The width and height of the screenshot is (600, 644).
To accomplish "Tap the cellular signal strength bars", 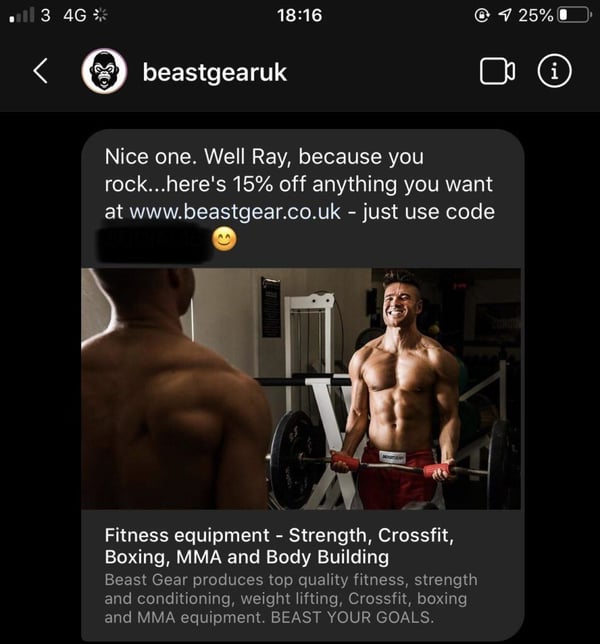I will coord(22,15).
